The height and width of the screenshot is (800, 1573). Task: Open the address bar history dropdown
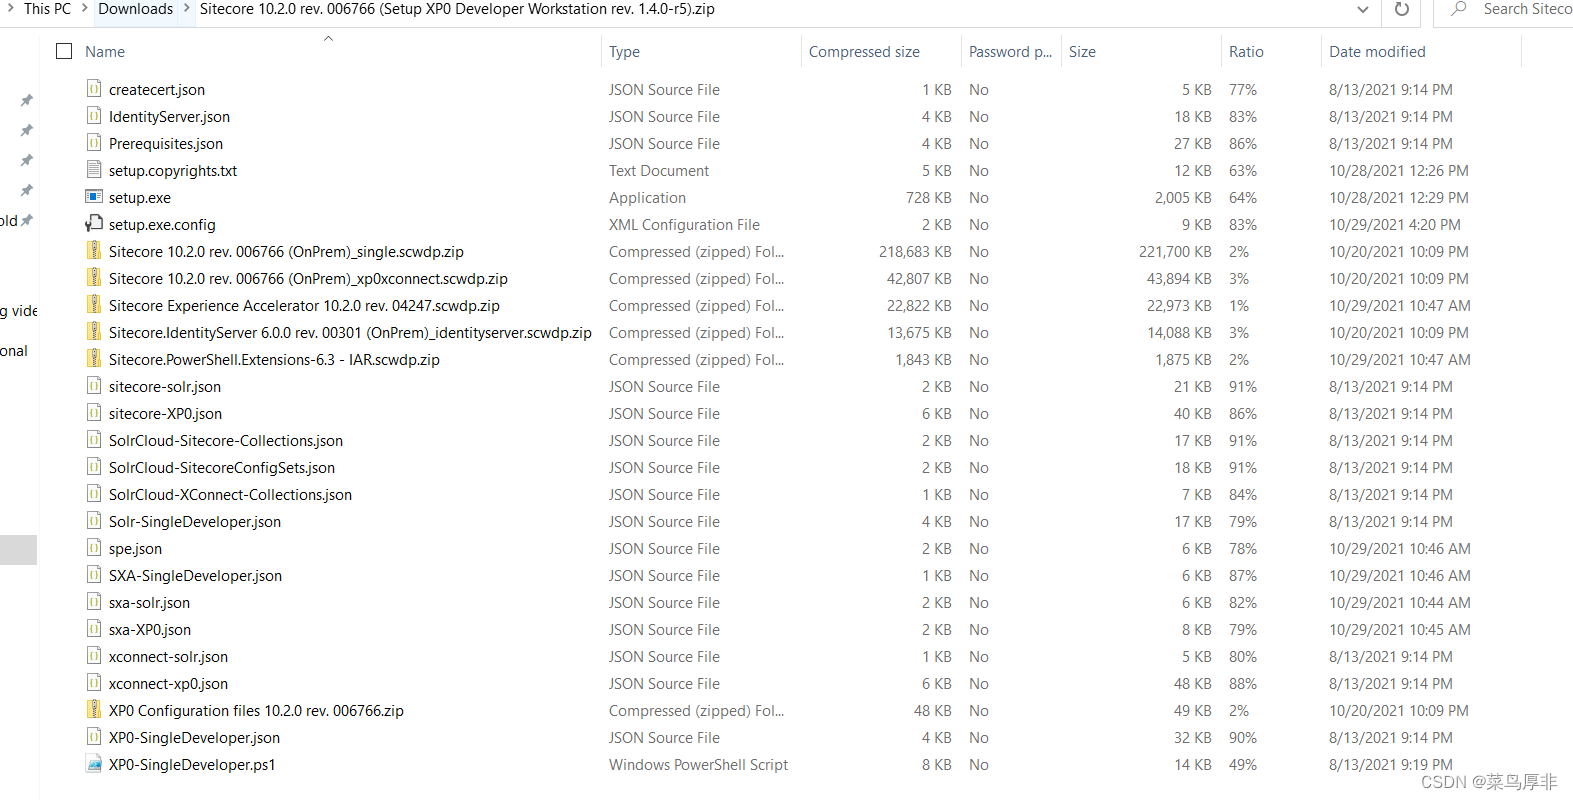(1362, 9)
